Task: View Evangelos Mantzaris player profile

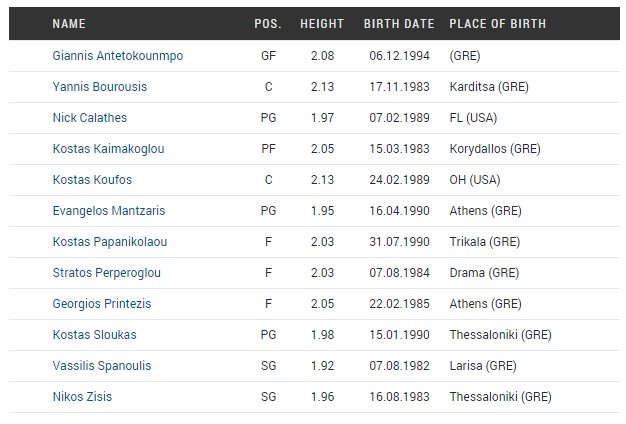Action: pyautogui.click(x=109, y=211)
